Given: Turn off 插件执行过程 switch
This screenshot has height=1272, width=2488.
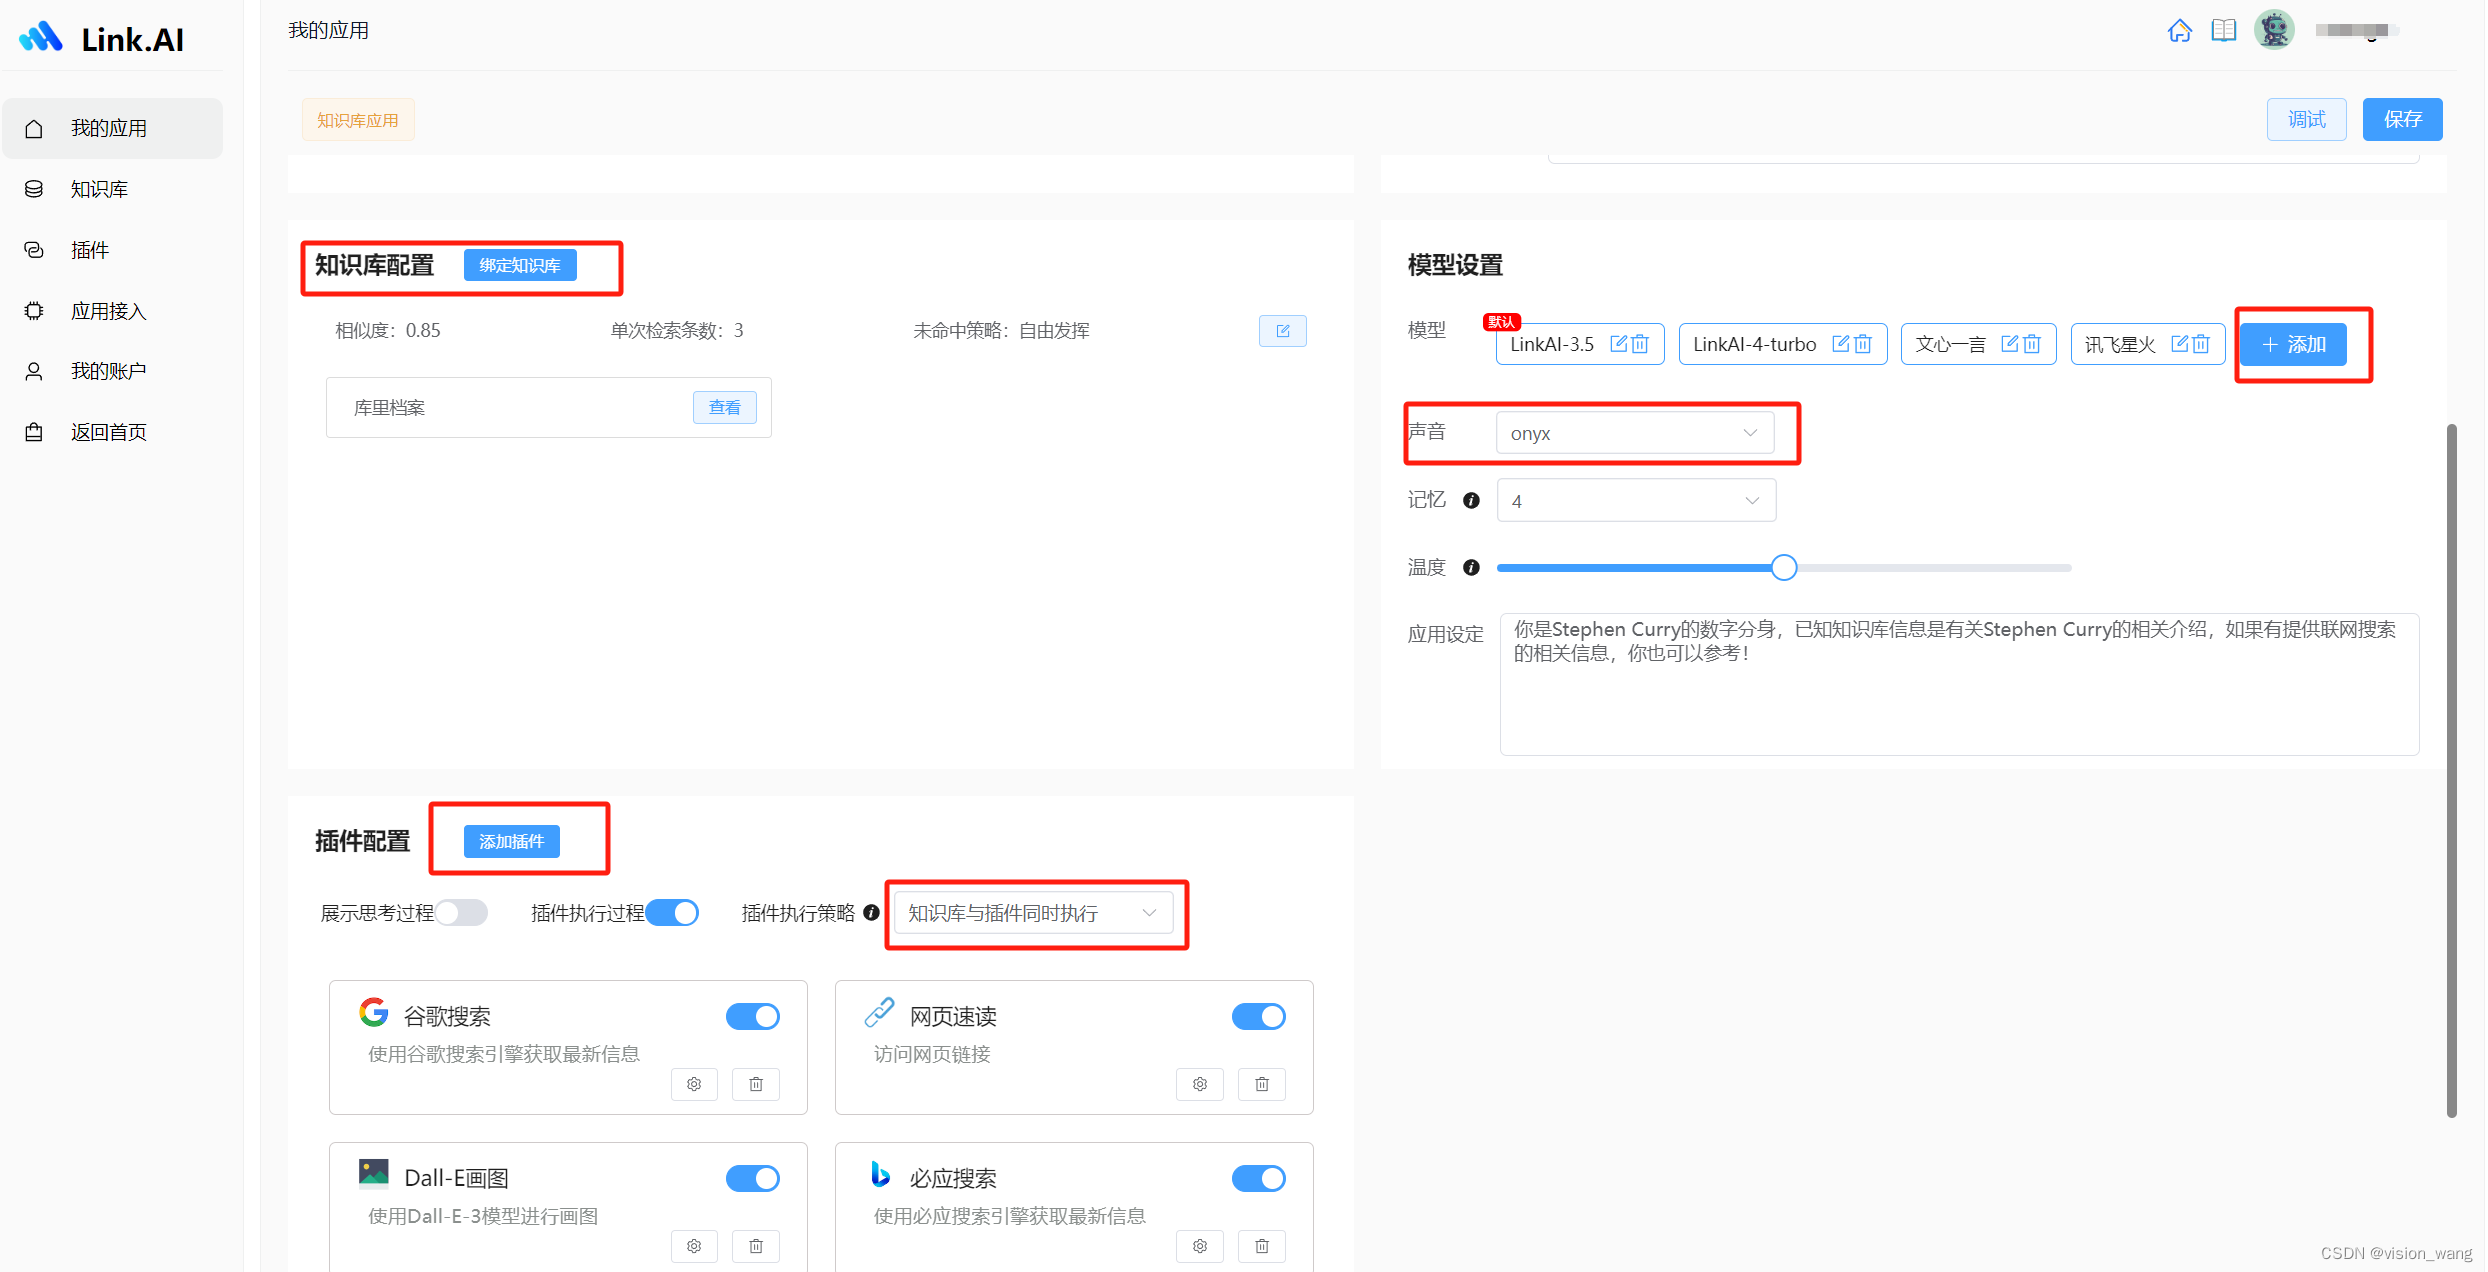Looking at the screenshot, I should point(672,913).
